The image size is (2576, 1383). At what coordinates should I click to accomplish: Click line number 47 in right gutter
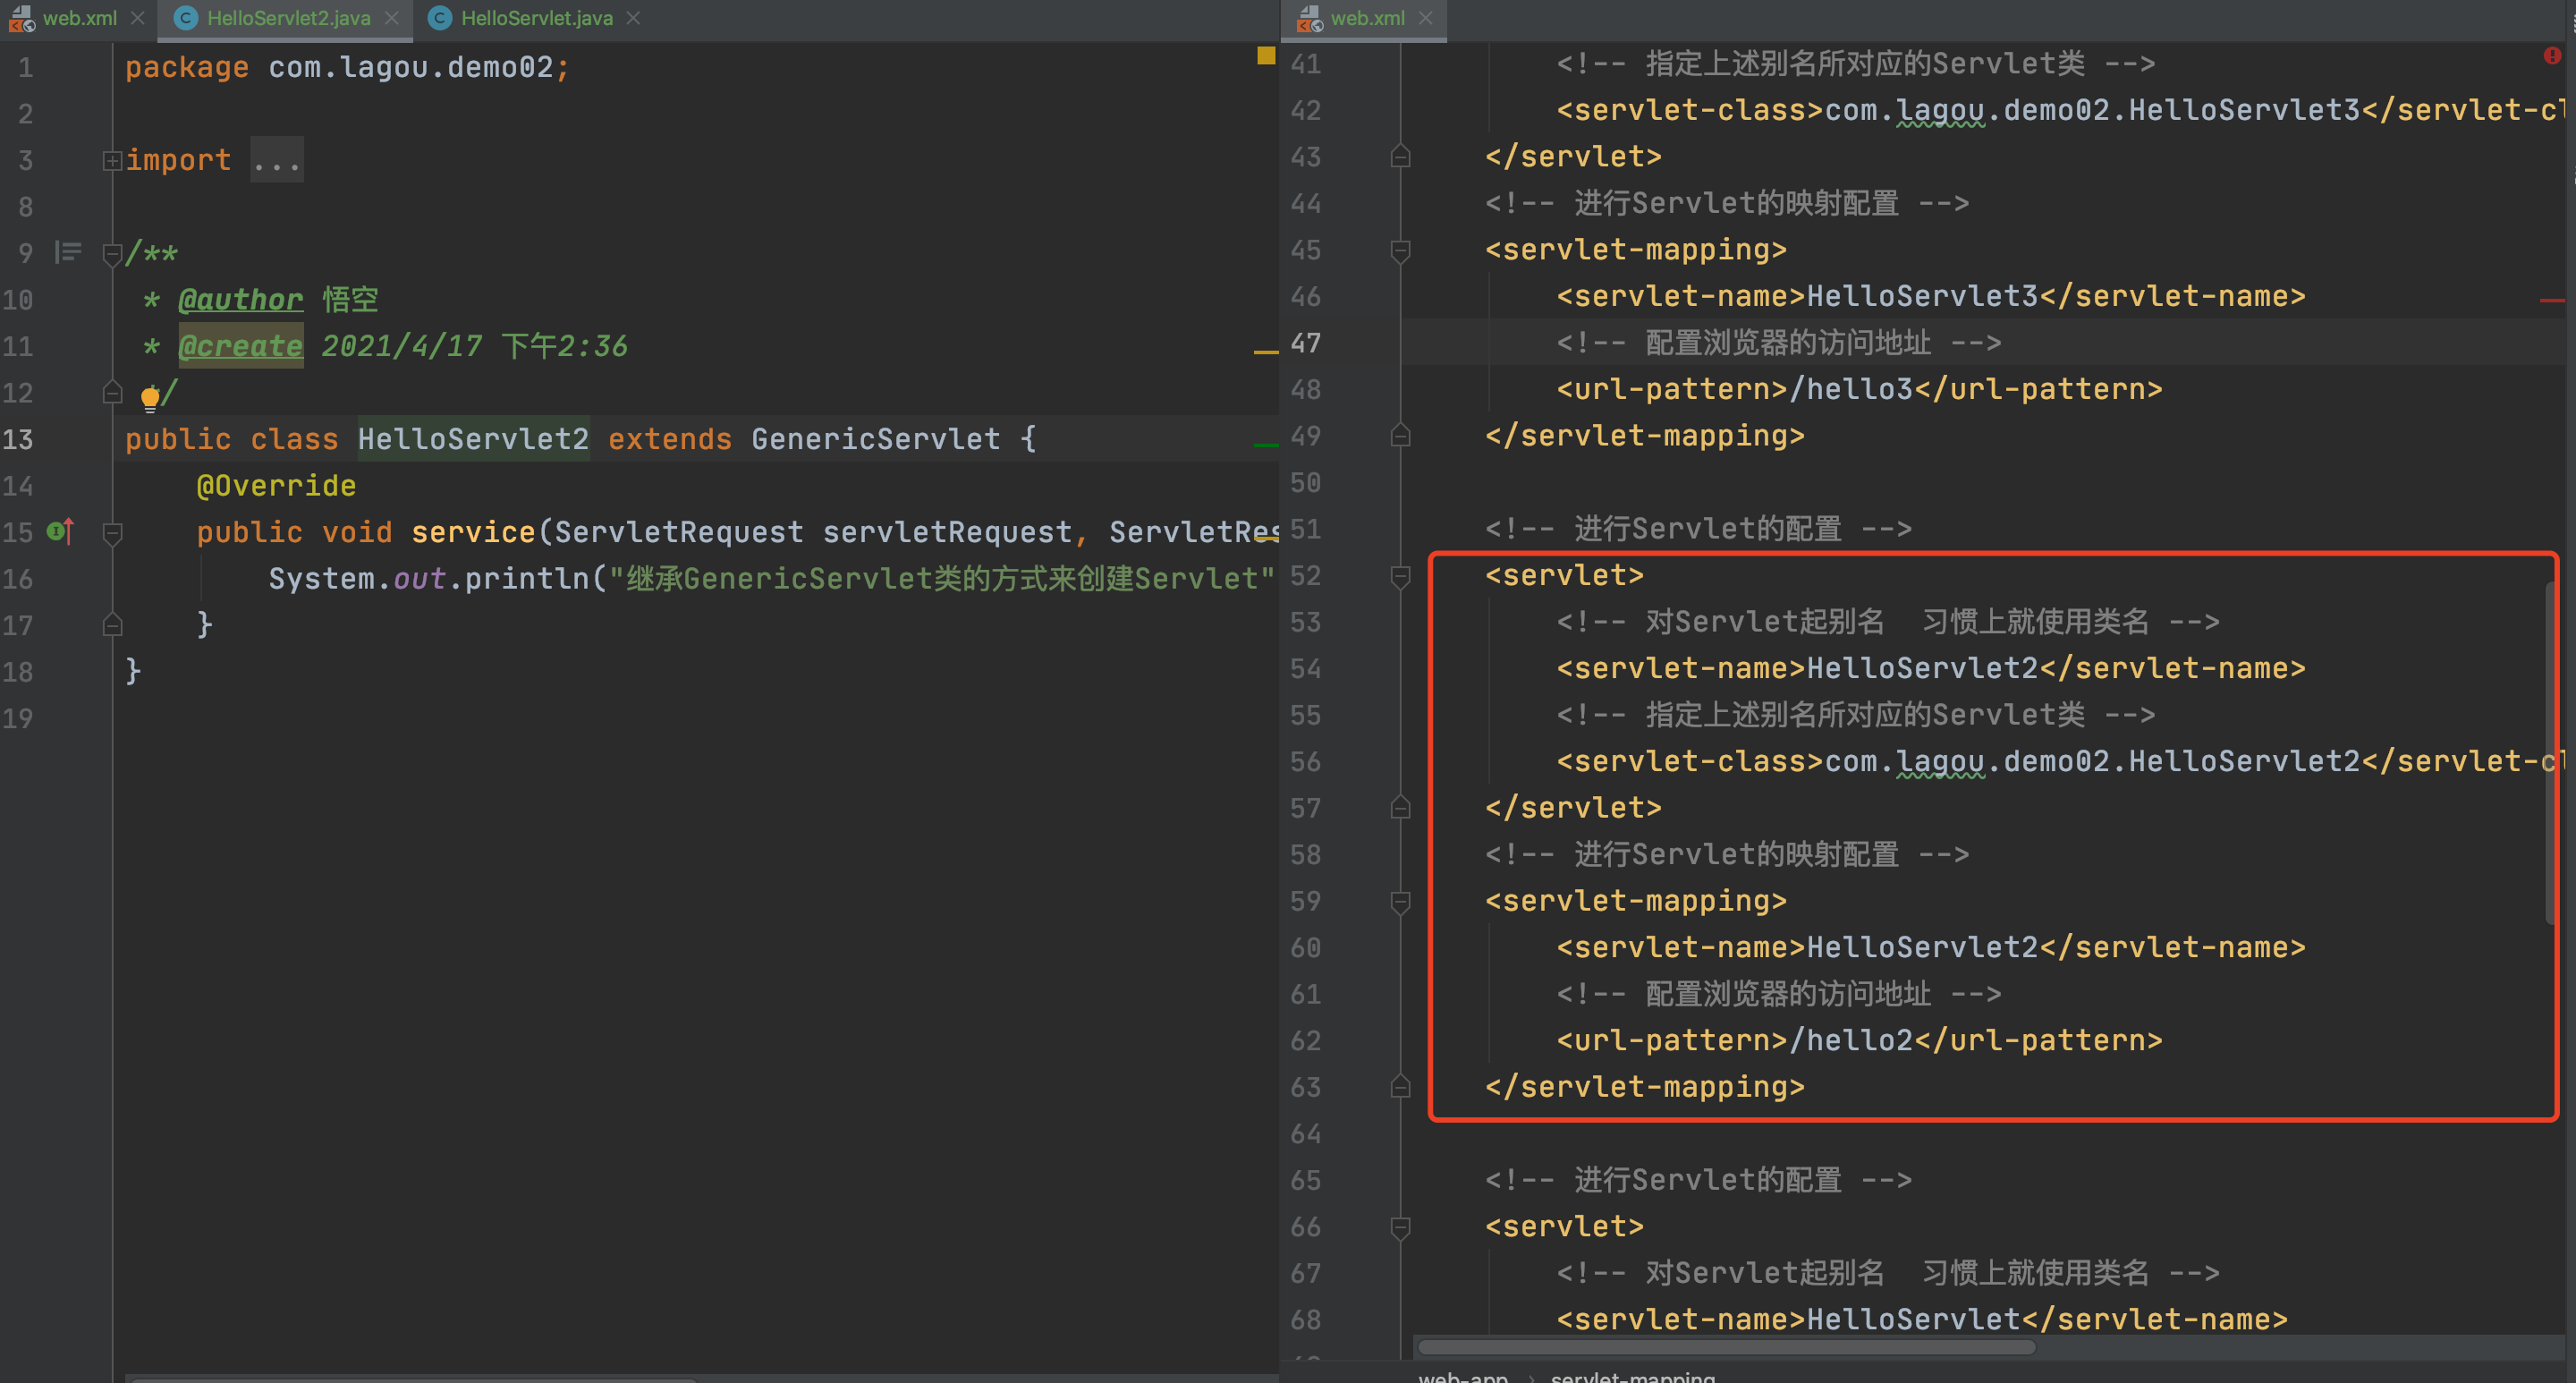pos(1305,343)
